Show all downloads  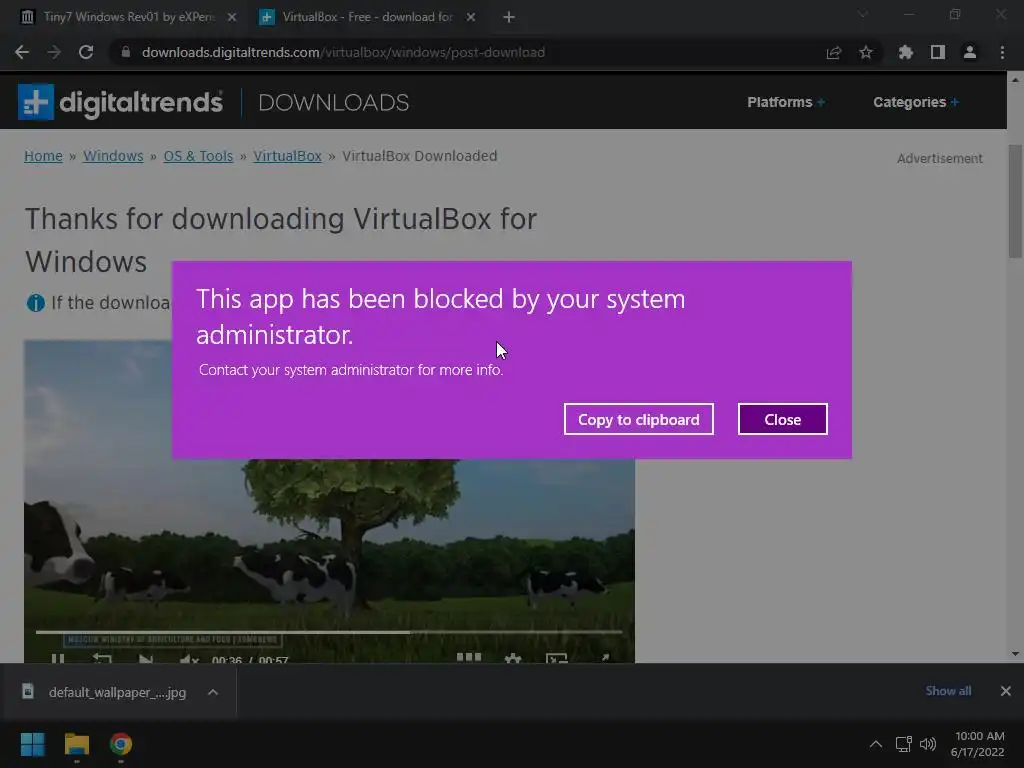(948, 691)
